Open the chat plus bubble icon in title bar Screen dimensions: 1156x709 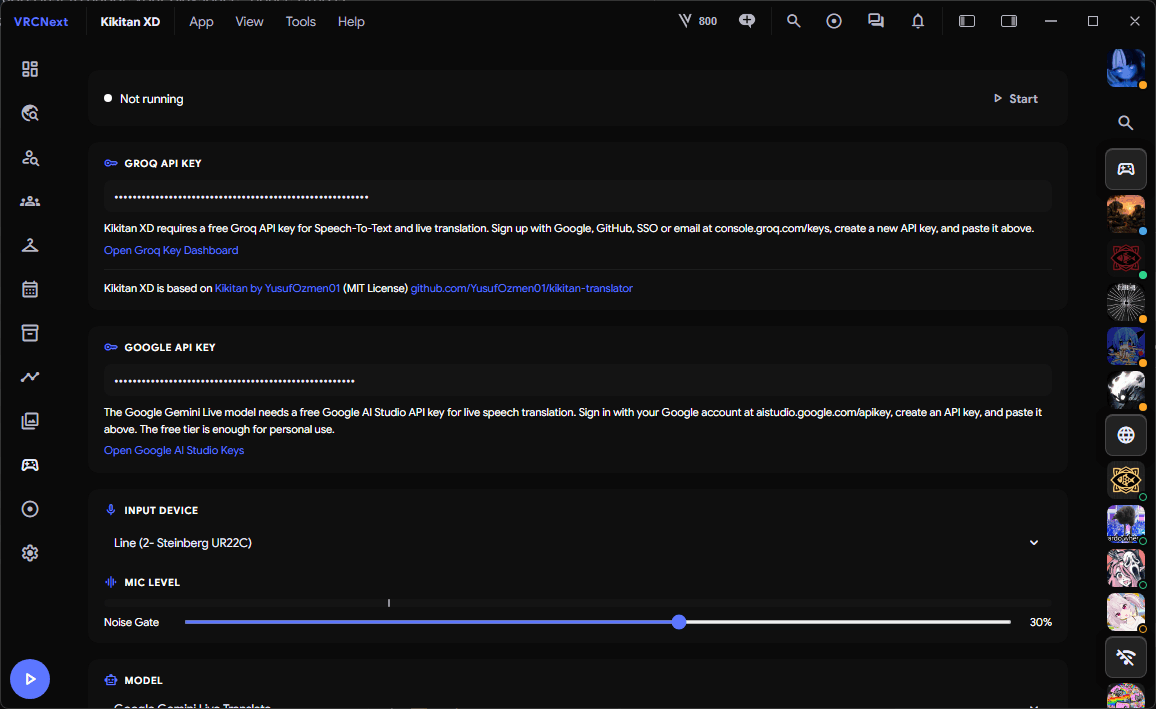pyautogui.click(x=747, y=21)
